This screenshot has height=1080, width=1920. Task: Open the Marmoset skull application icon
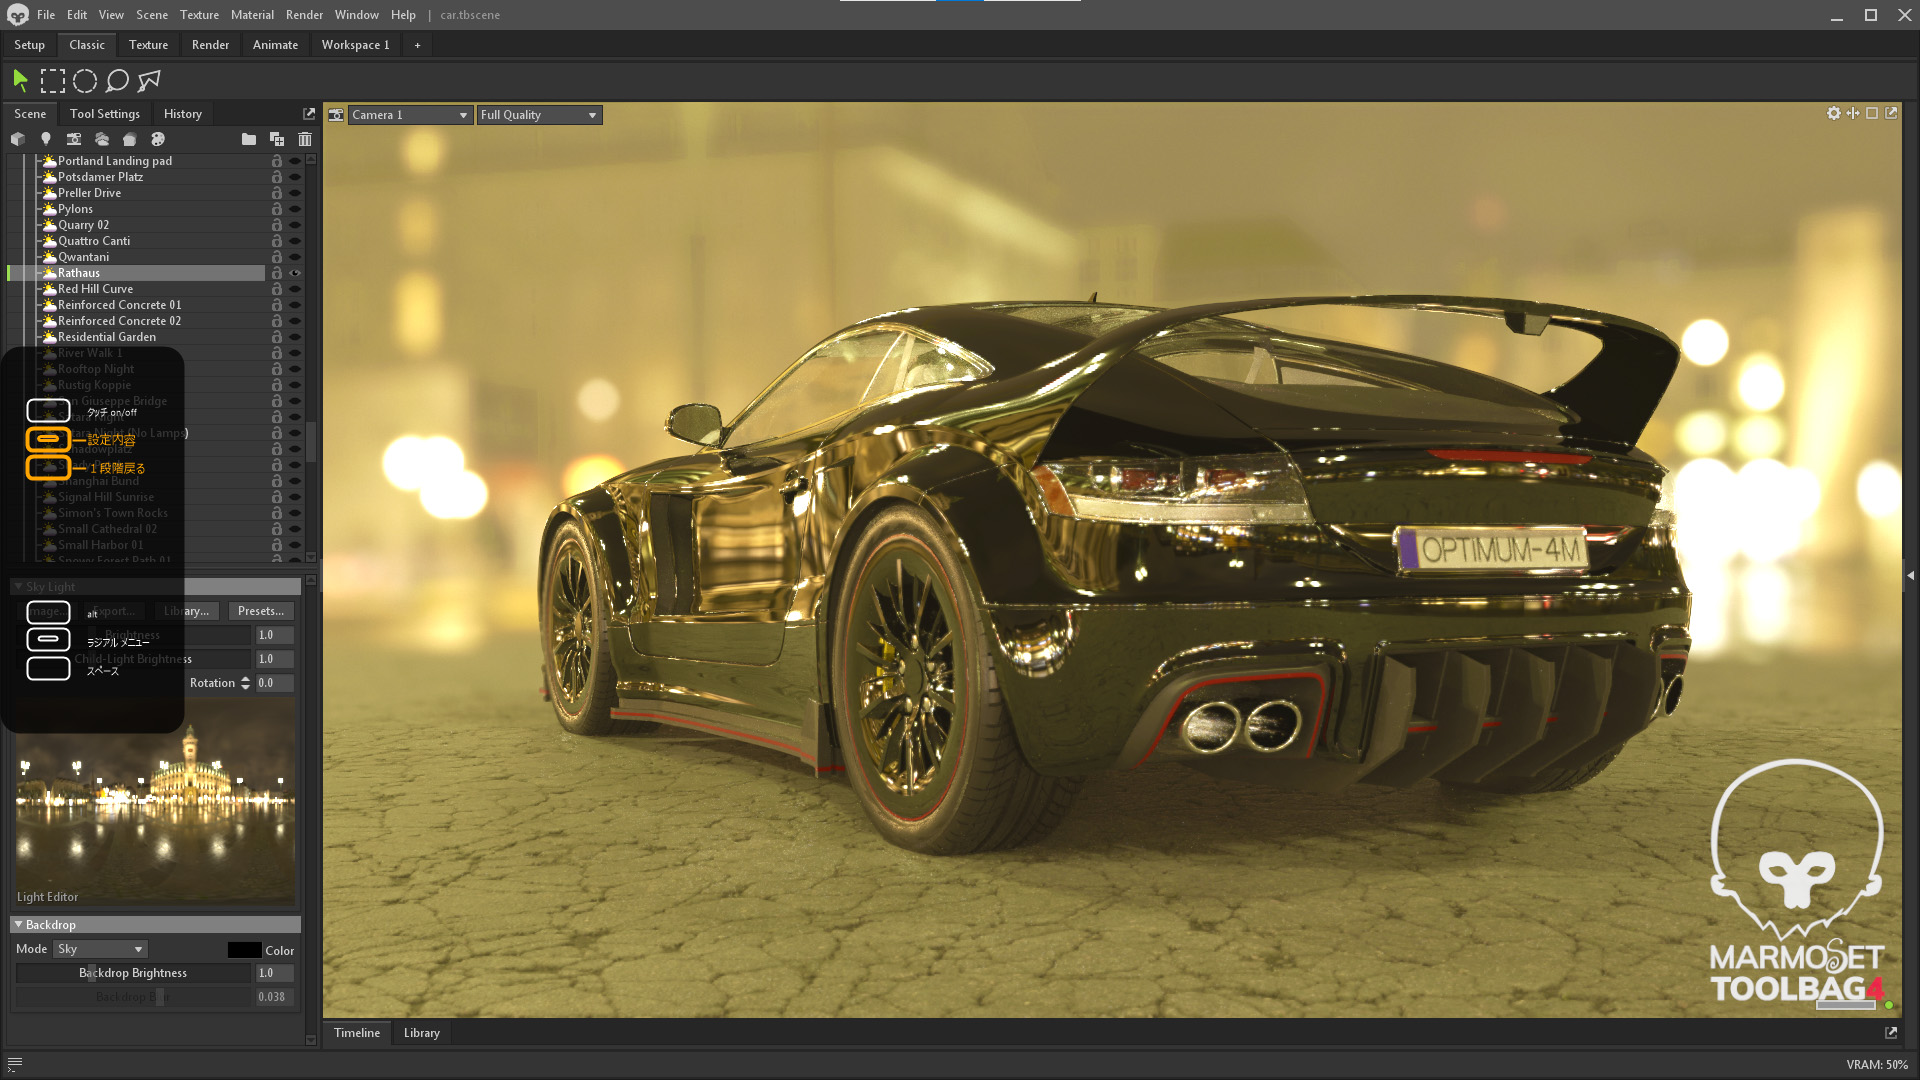[x=18, y=15]
